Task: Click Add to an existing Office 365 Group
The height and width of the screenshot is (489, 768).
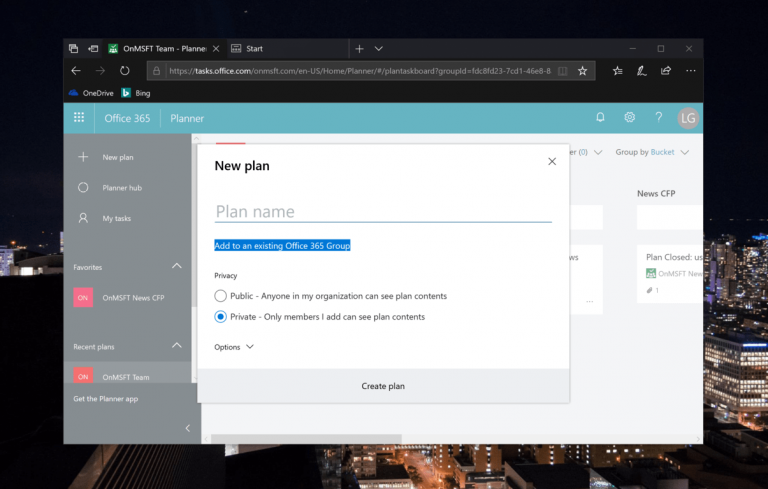Action: coord(282,245)
